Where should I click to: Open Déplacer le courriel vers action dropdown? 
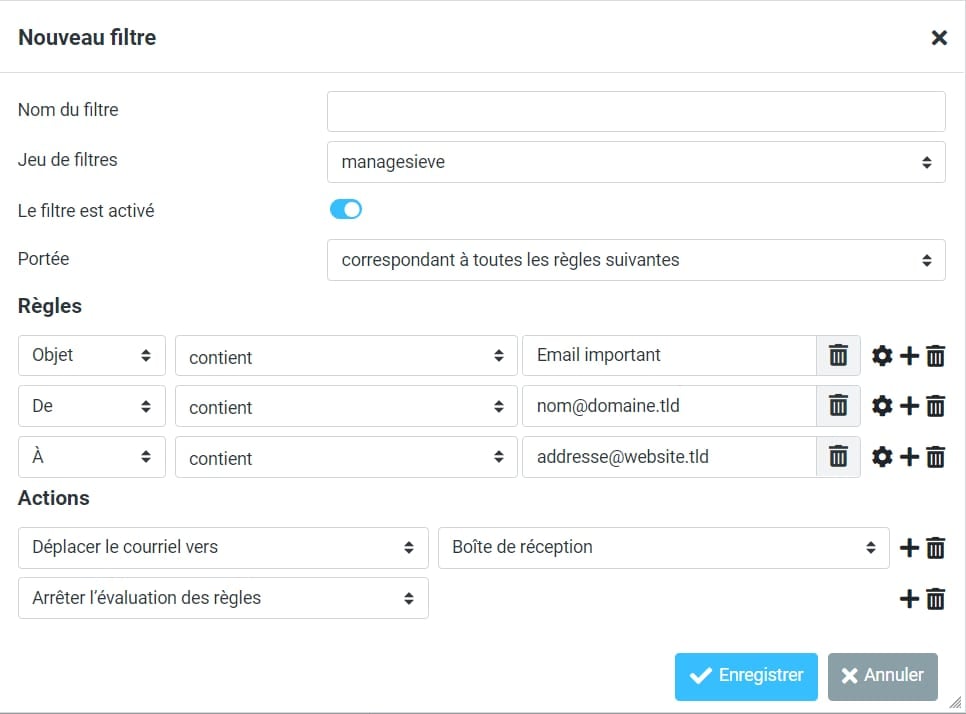coord(223,548)
